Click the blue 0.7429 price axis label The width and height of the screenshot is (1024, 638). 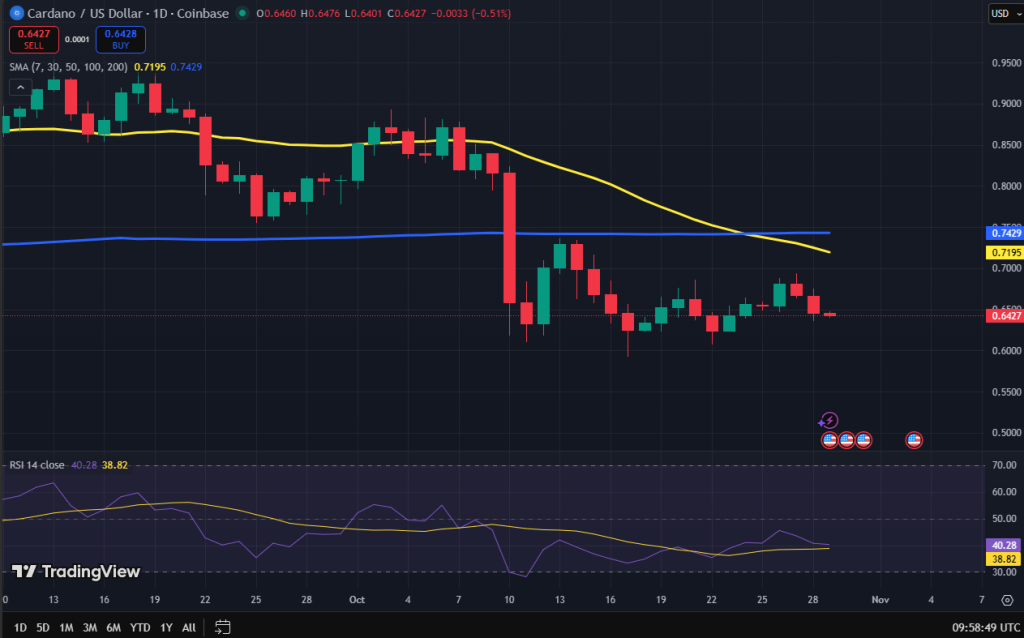pos(1004,233)
